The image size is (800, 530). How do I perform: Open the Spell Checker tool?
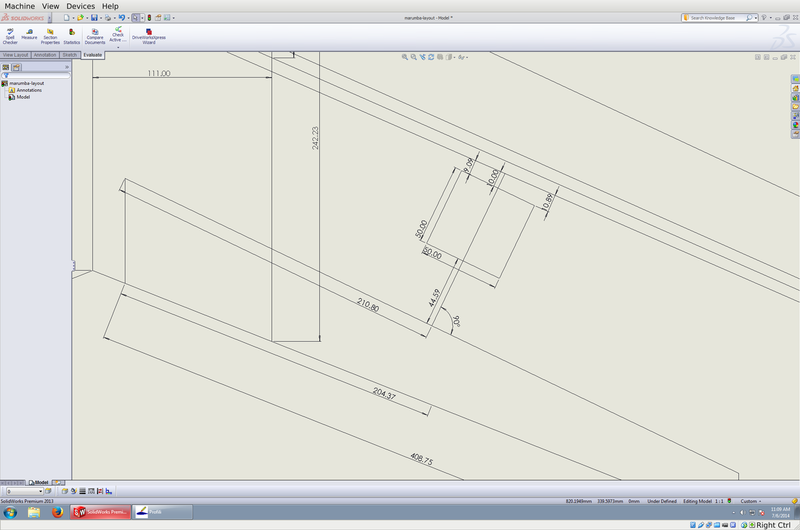click(10, 36)
